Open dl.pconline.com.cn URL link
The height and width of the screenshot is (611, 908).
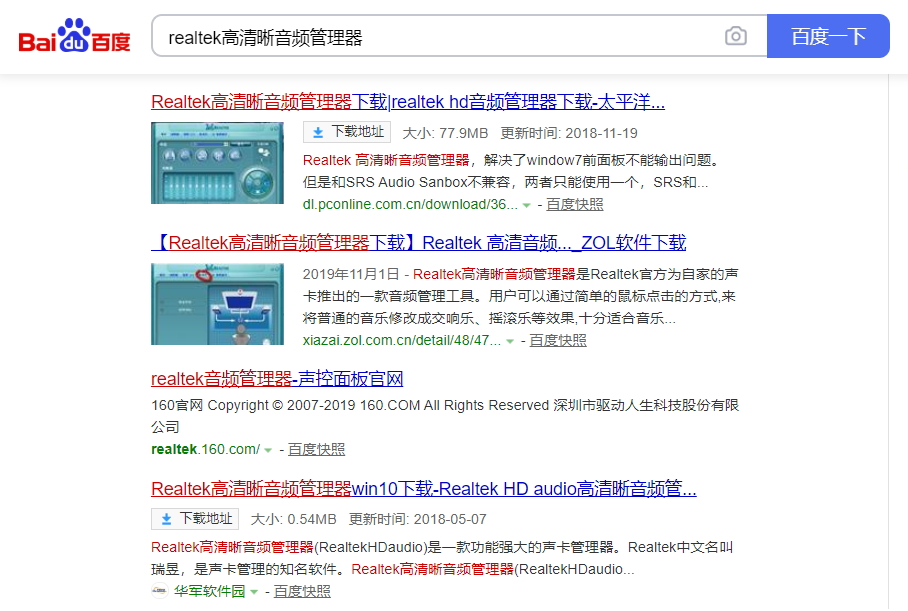(x=410, y=204)
